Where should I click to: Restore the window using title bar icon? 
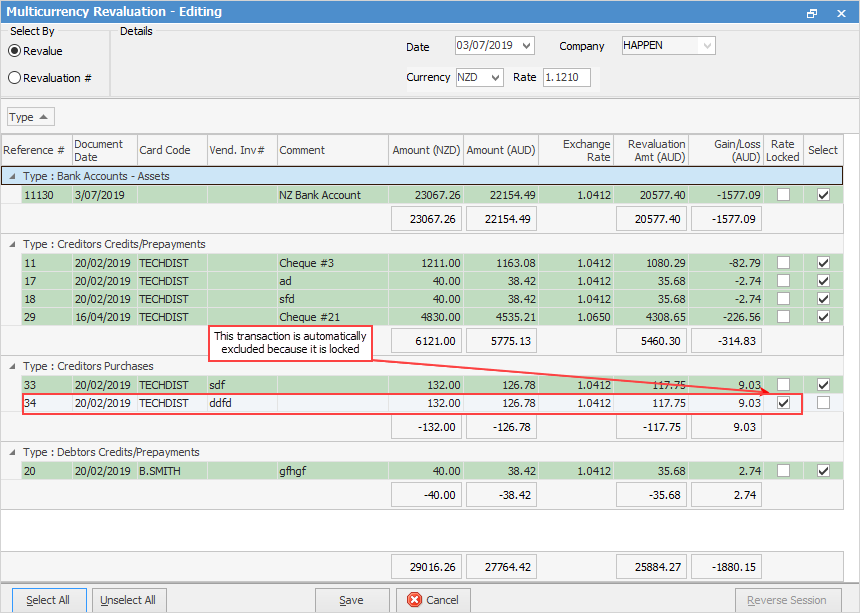point(812,13)
